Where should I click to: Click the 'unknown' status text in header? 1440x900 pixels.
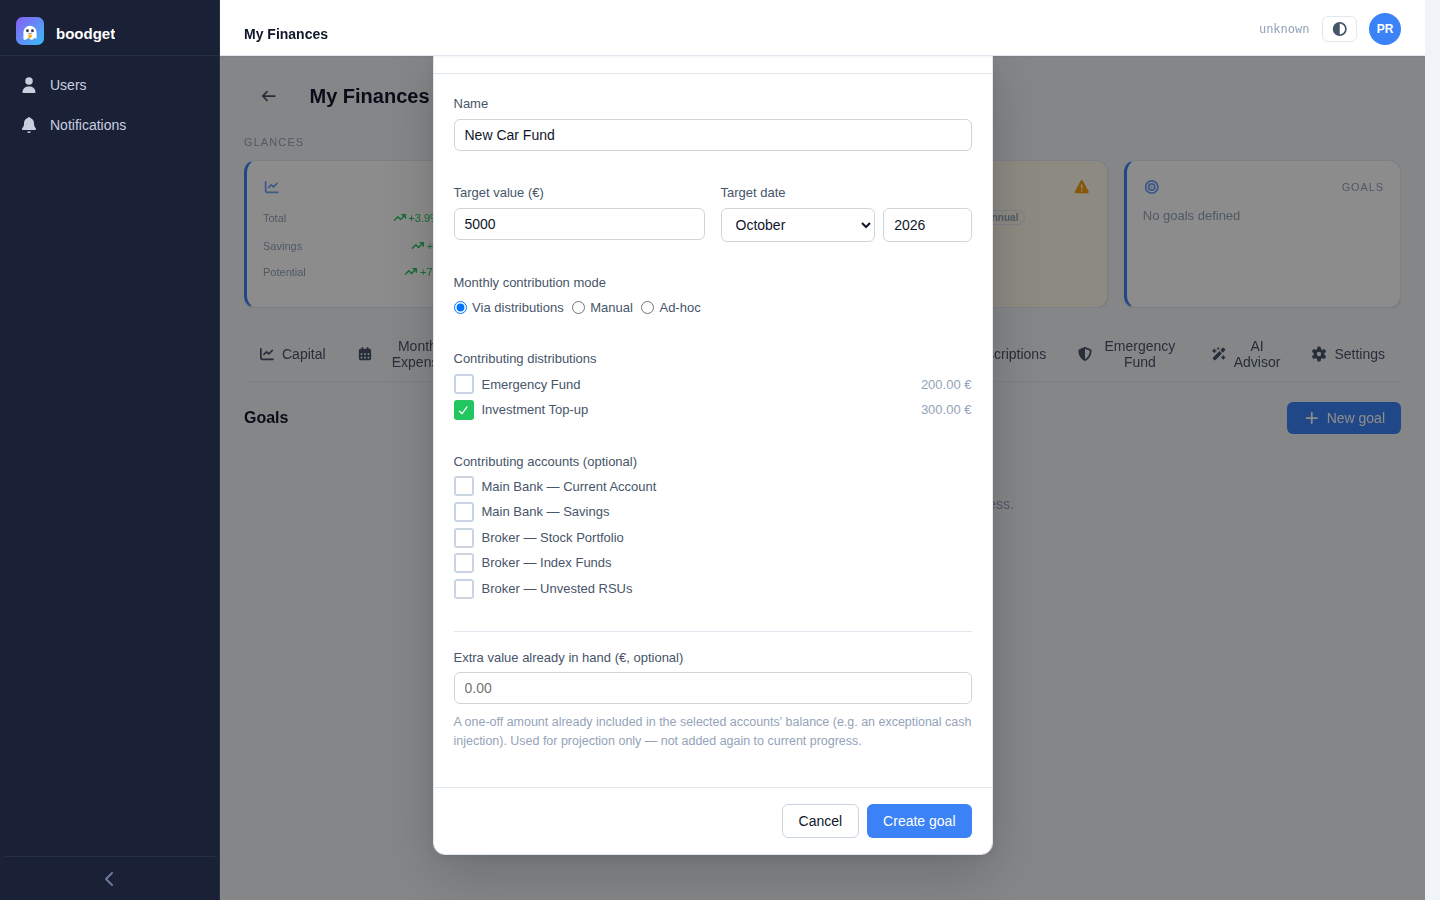click(1284, 29)
